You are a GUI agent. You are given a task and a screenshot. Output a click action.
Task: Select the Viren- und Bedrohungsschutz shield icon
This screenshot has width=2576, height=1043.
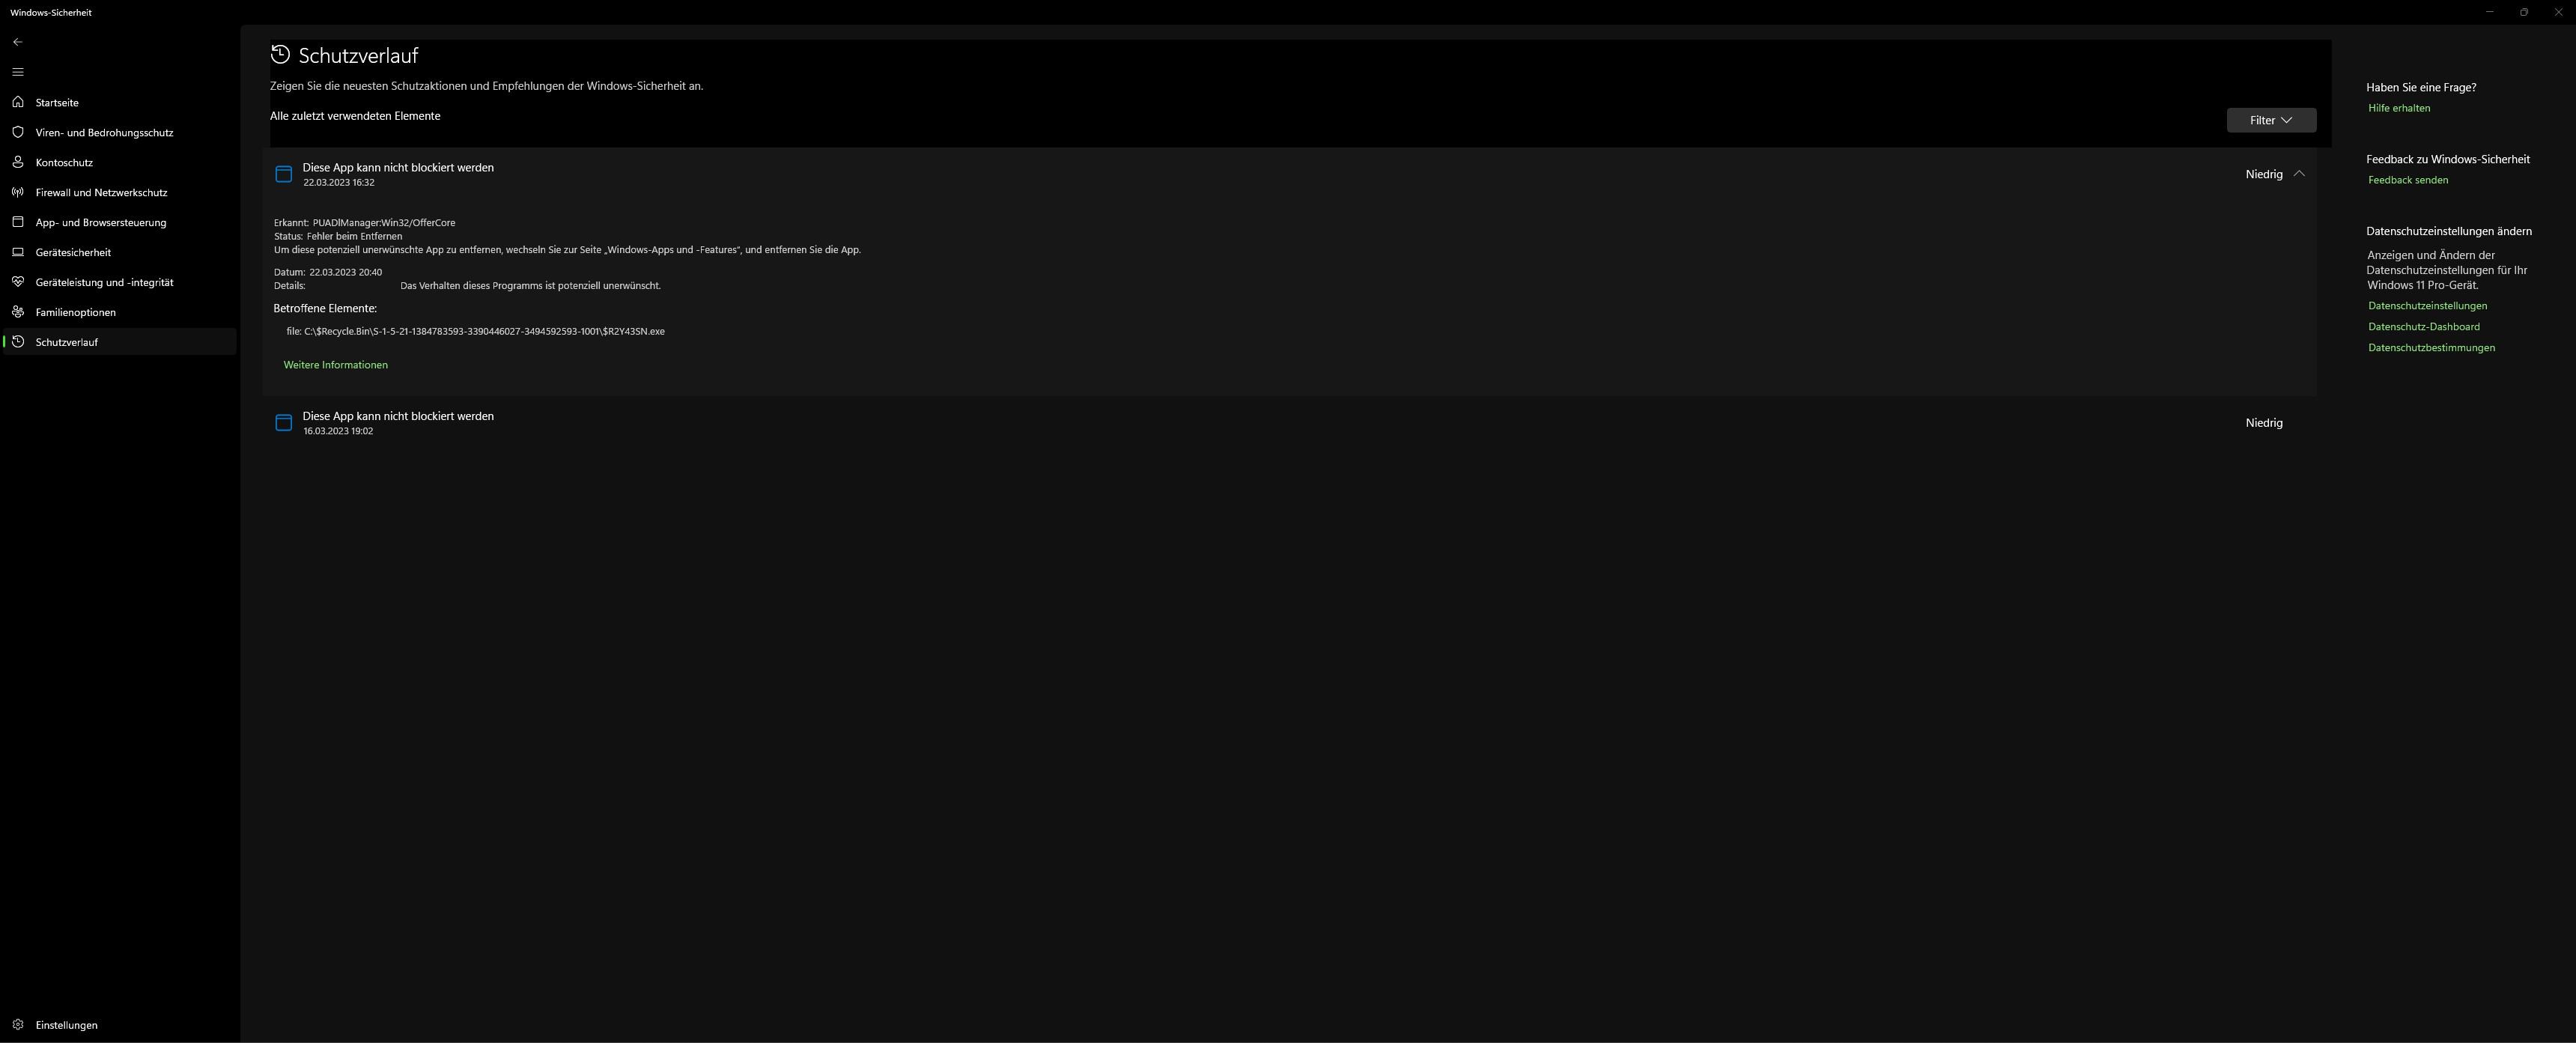[x=18, y=132]
